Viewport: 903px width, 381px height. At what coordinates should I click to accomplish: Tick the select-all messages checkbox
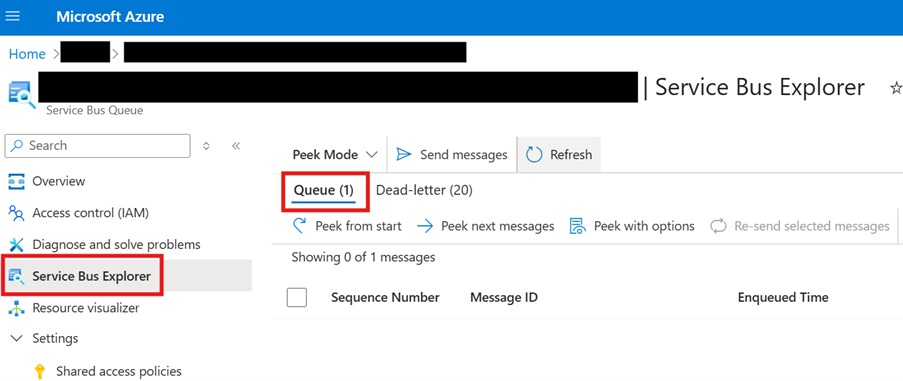pyautogui.click(x=297, y=298)
